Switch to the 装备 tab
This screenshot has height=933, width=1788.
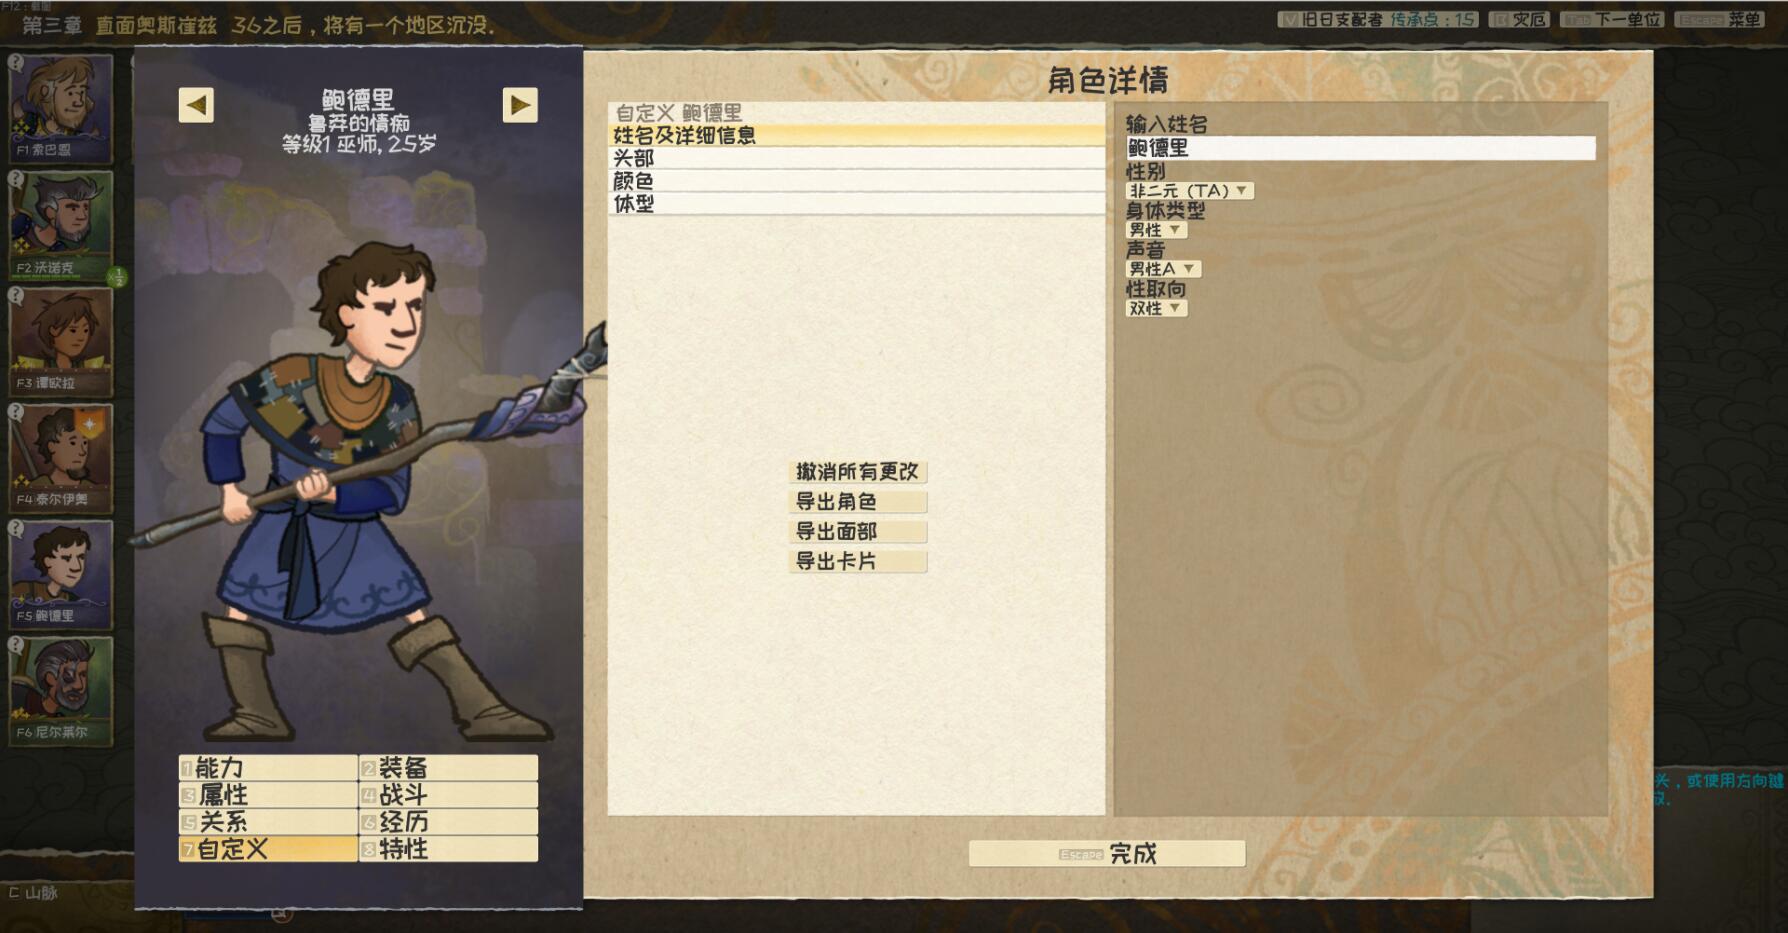[x=448, y=768]
